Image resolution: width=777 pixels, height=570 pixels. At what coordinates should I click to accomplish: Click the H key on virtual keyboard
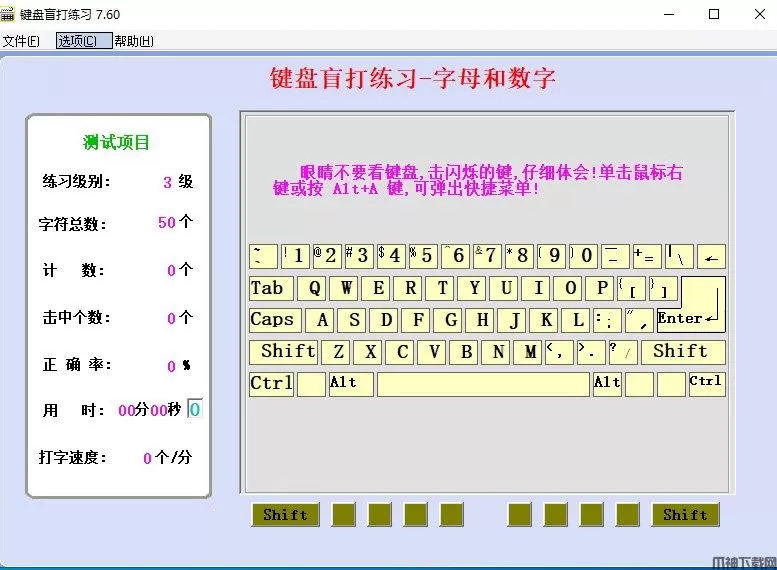pos(480,320)
